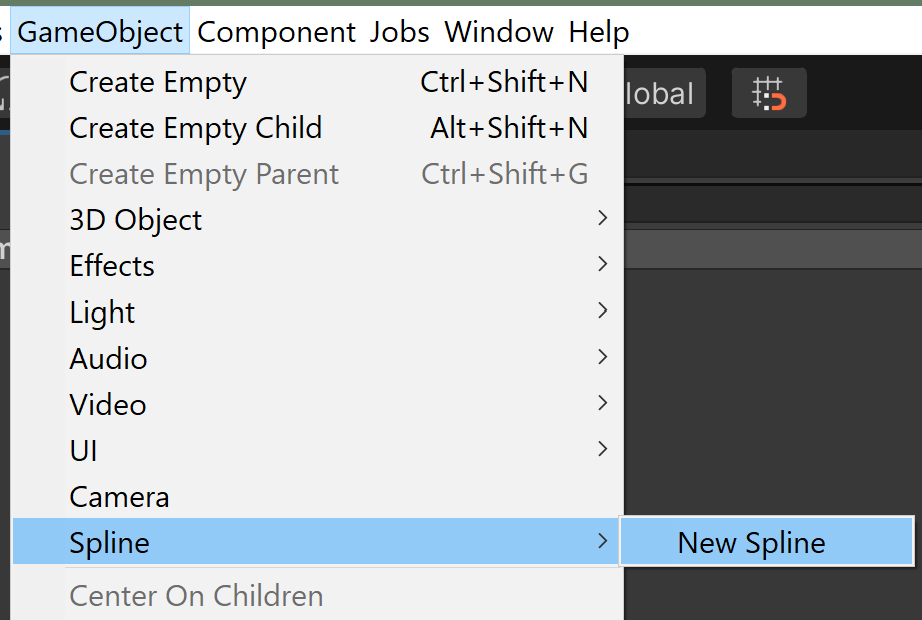
Task: Expand the Effects submenu
Action: point(111,265)
